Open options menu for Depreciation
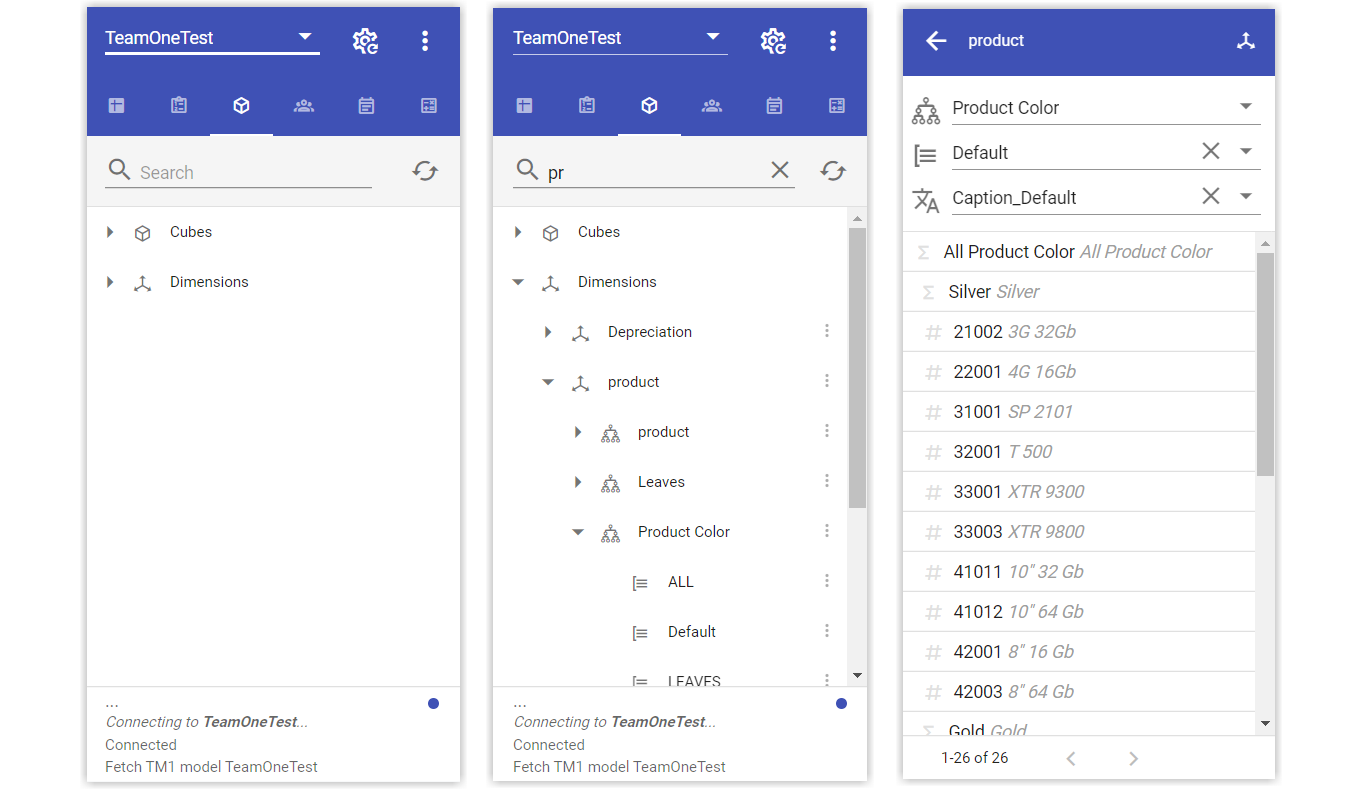The image size is (1355, 800). click(827, 331)
